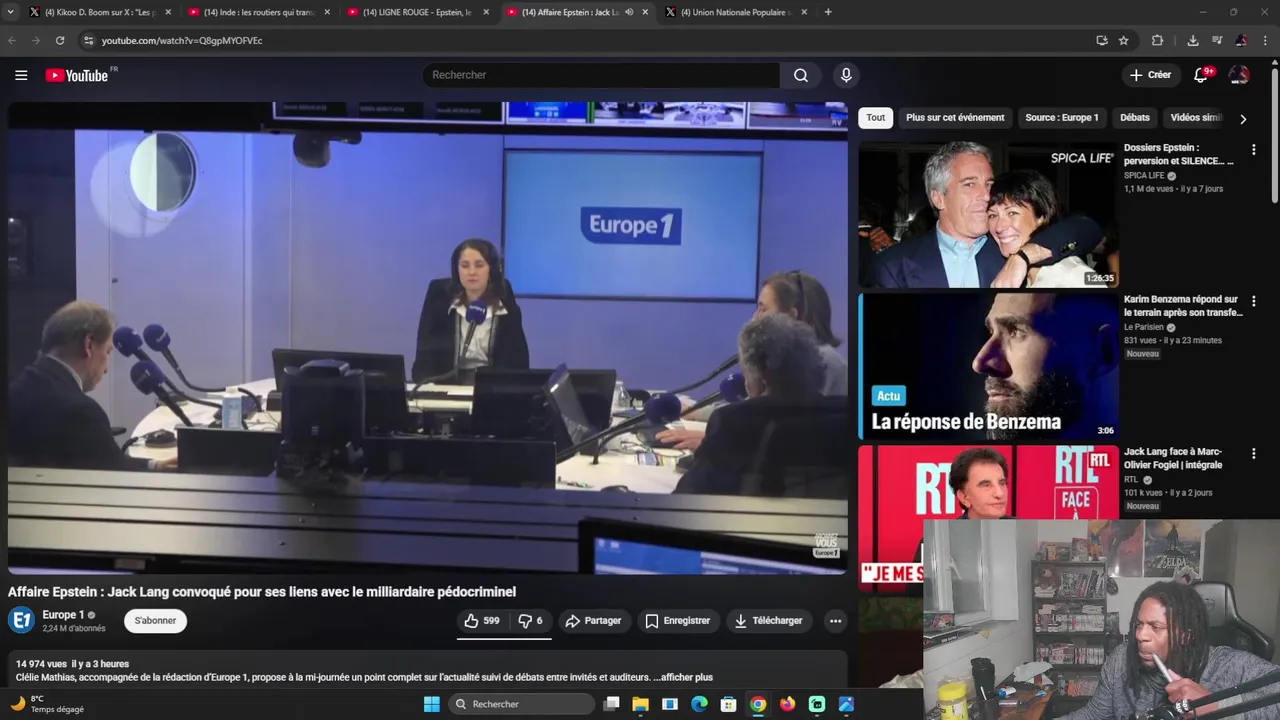Click the Créer create button
Image resolution: width=1280 pixels, height=720 pixels.
1150,75
